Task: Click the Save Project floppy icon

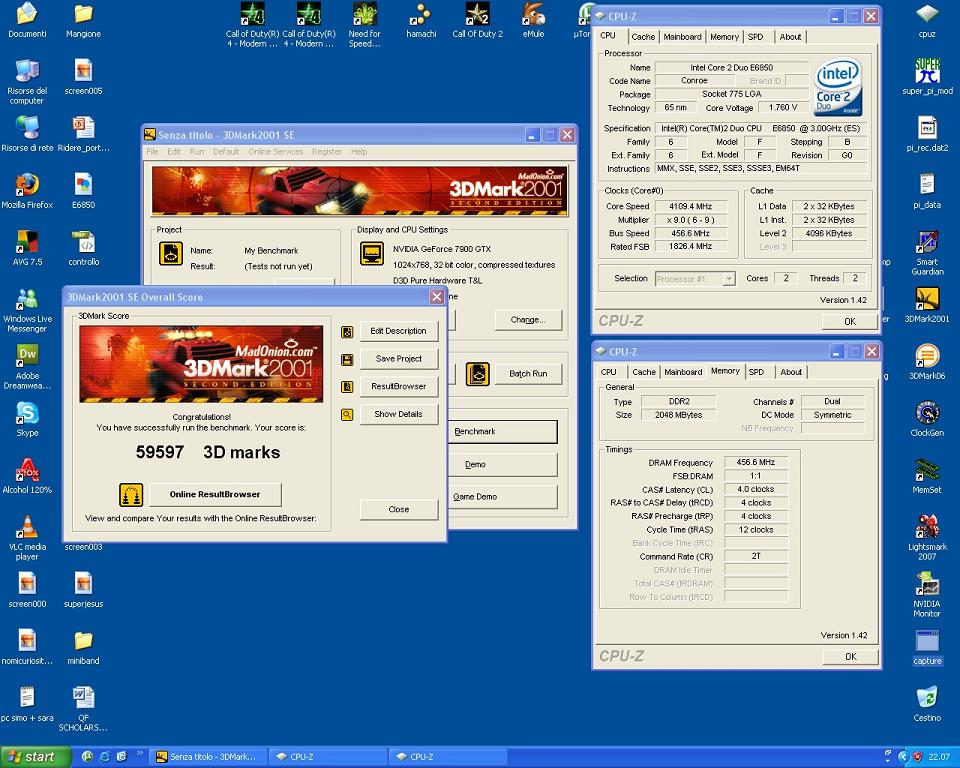Action: point(347,360)
